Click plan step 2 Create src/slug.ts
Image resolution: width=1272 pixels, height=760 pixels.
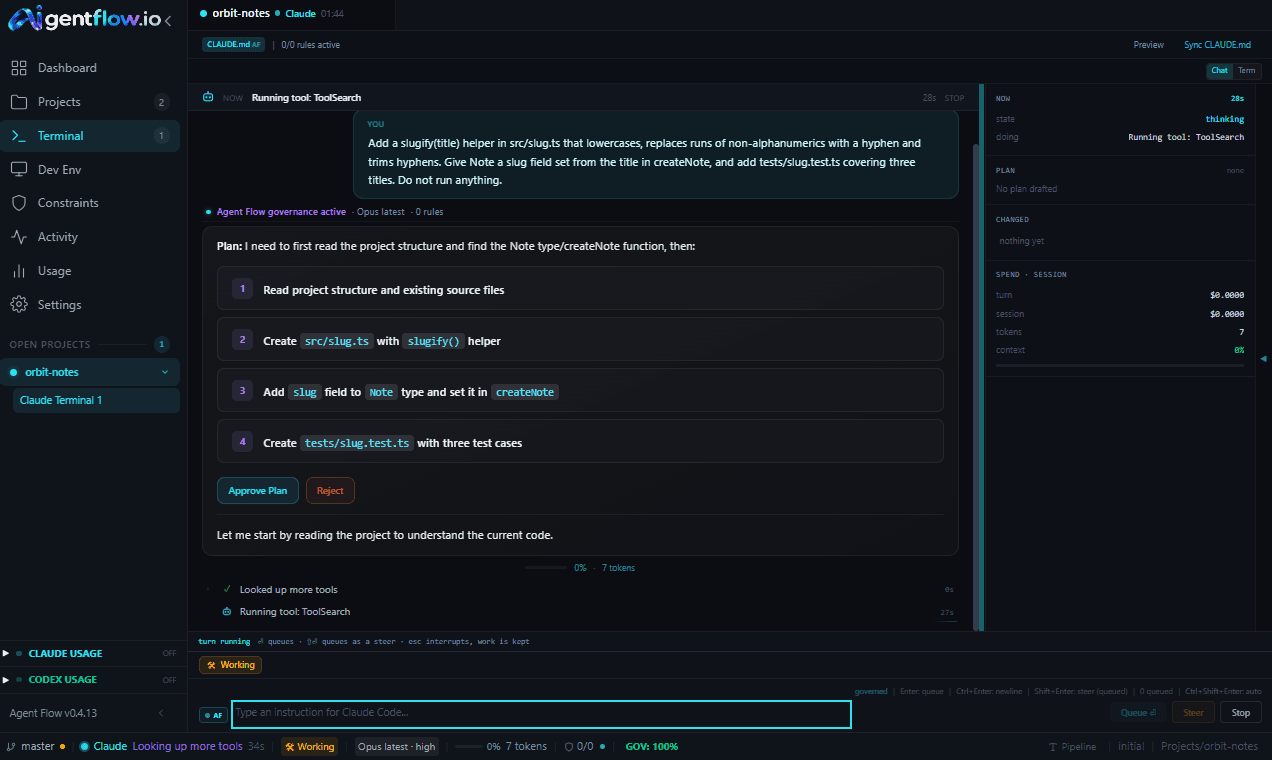tap(580, 340)
